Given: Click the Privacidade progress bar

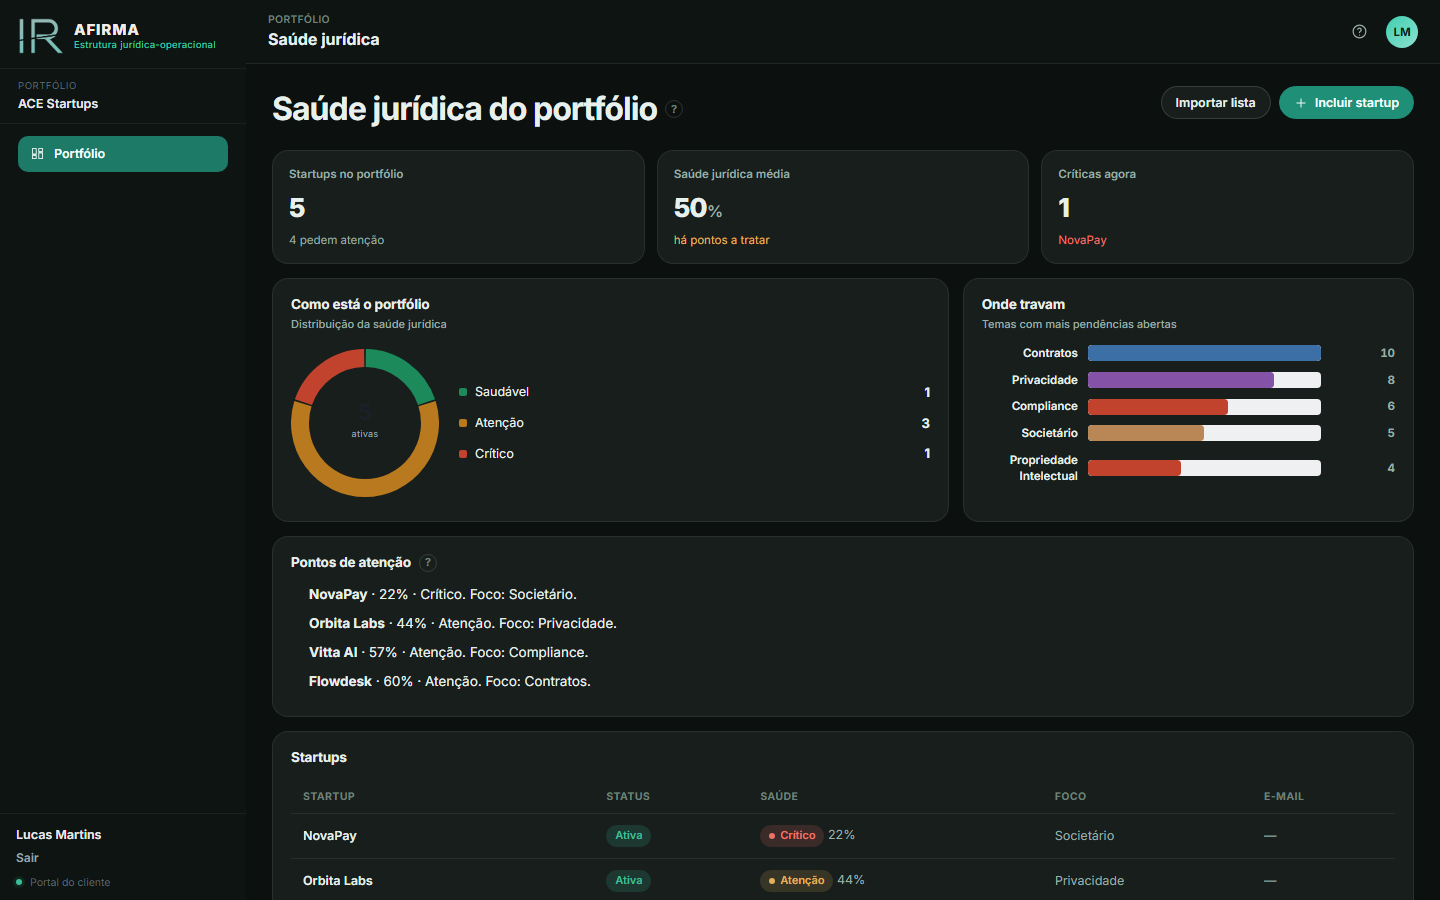Looking at the screenshot, I should coord(1204,380).
